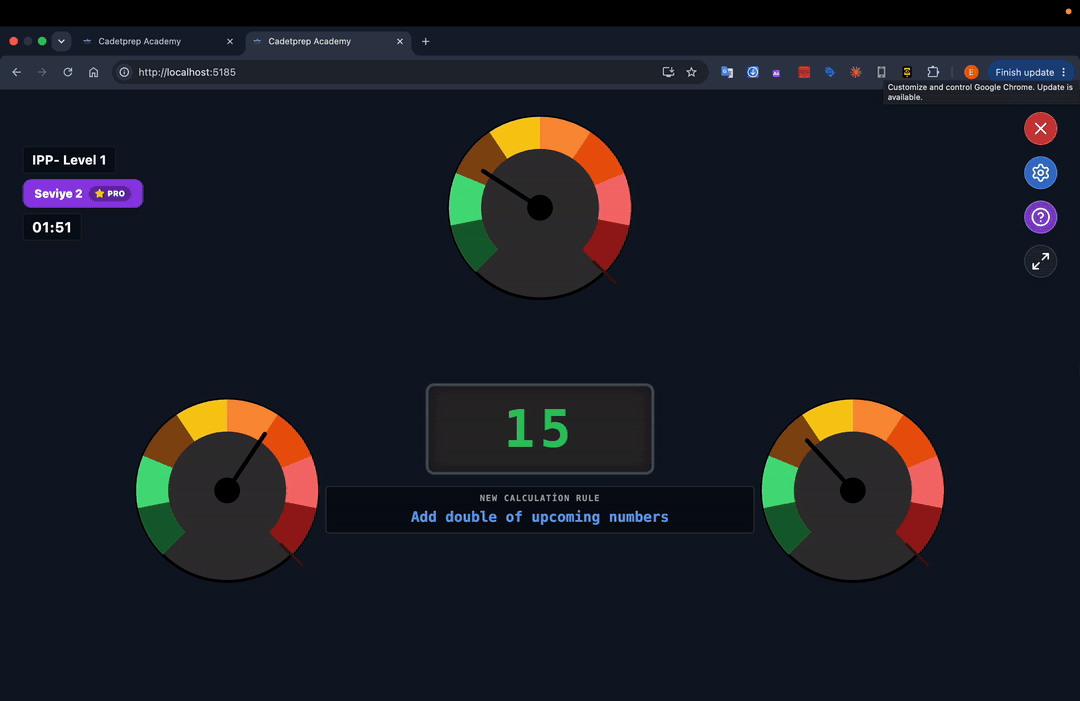
Task: Click the green number 15 display
Action: 540,429
